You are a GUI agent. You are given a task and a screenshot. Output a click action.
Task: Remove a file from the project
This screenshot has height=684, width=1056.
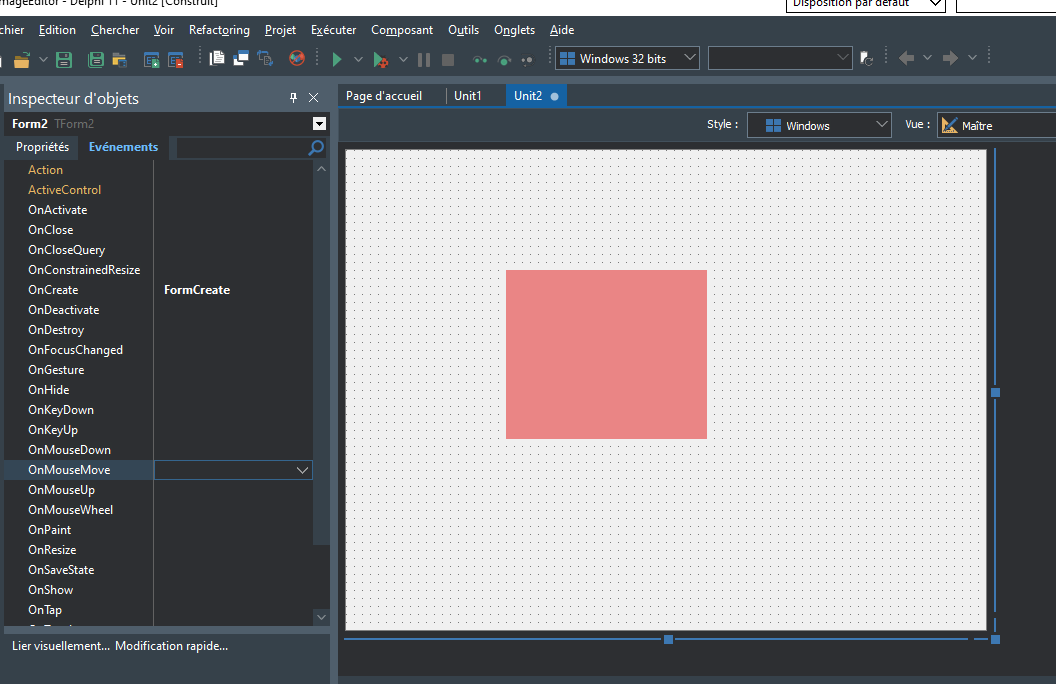click(x=176, y=60)
